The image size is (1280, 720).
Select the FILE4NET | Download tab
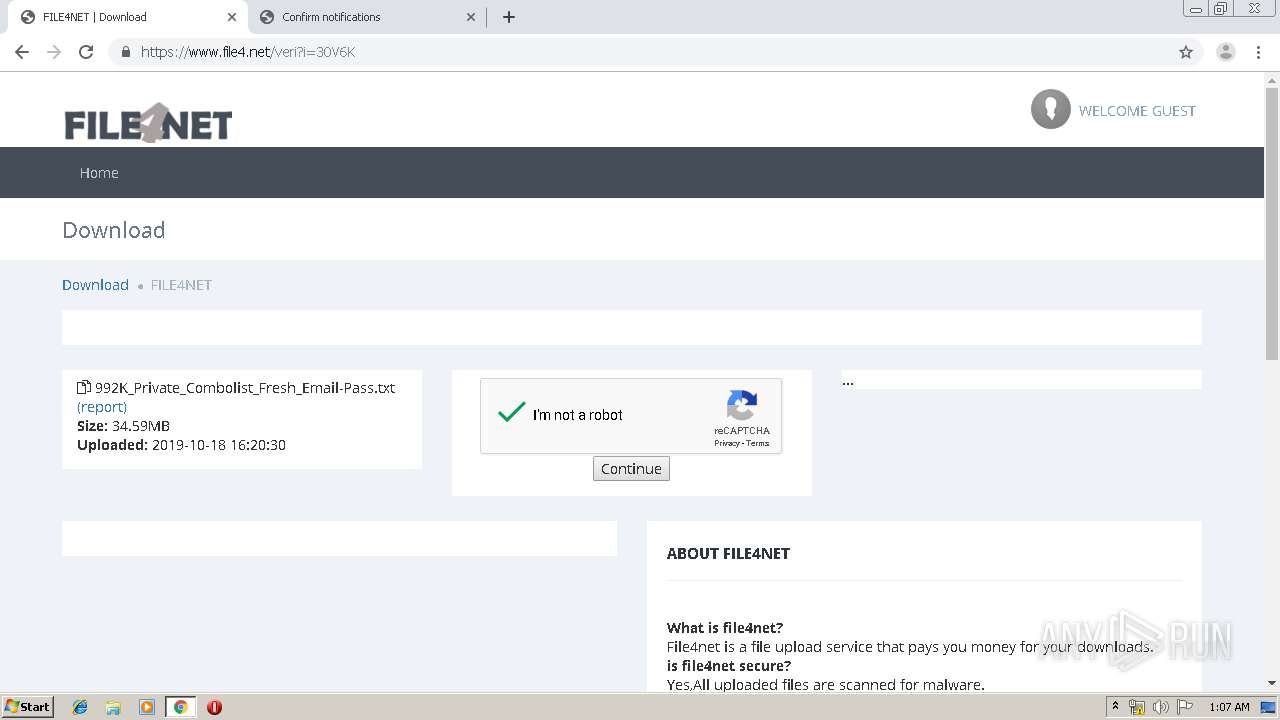pos(127,17)
